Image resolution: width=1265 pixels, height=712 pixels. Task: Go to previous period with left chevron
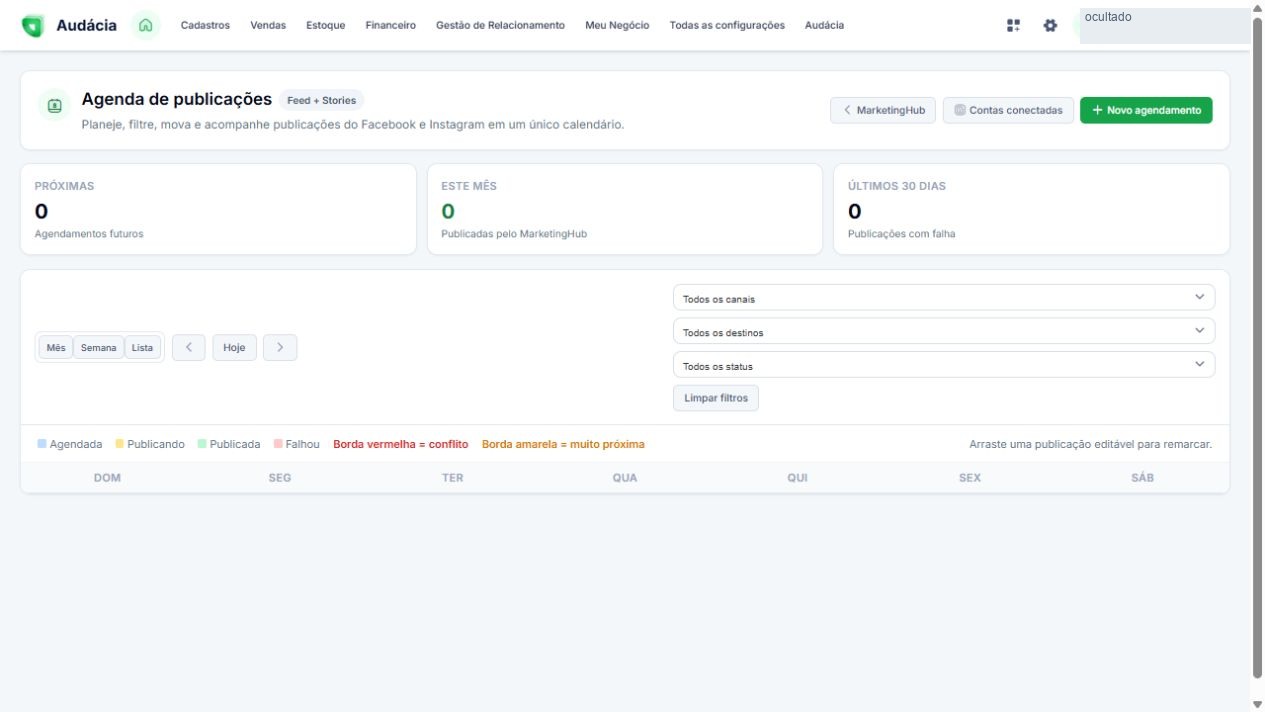click(x=189, y=347)
